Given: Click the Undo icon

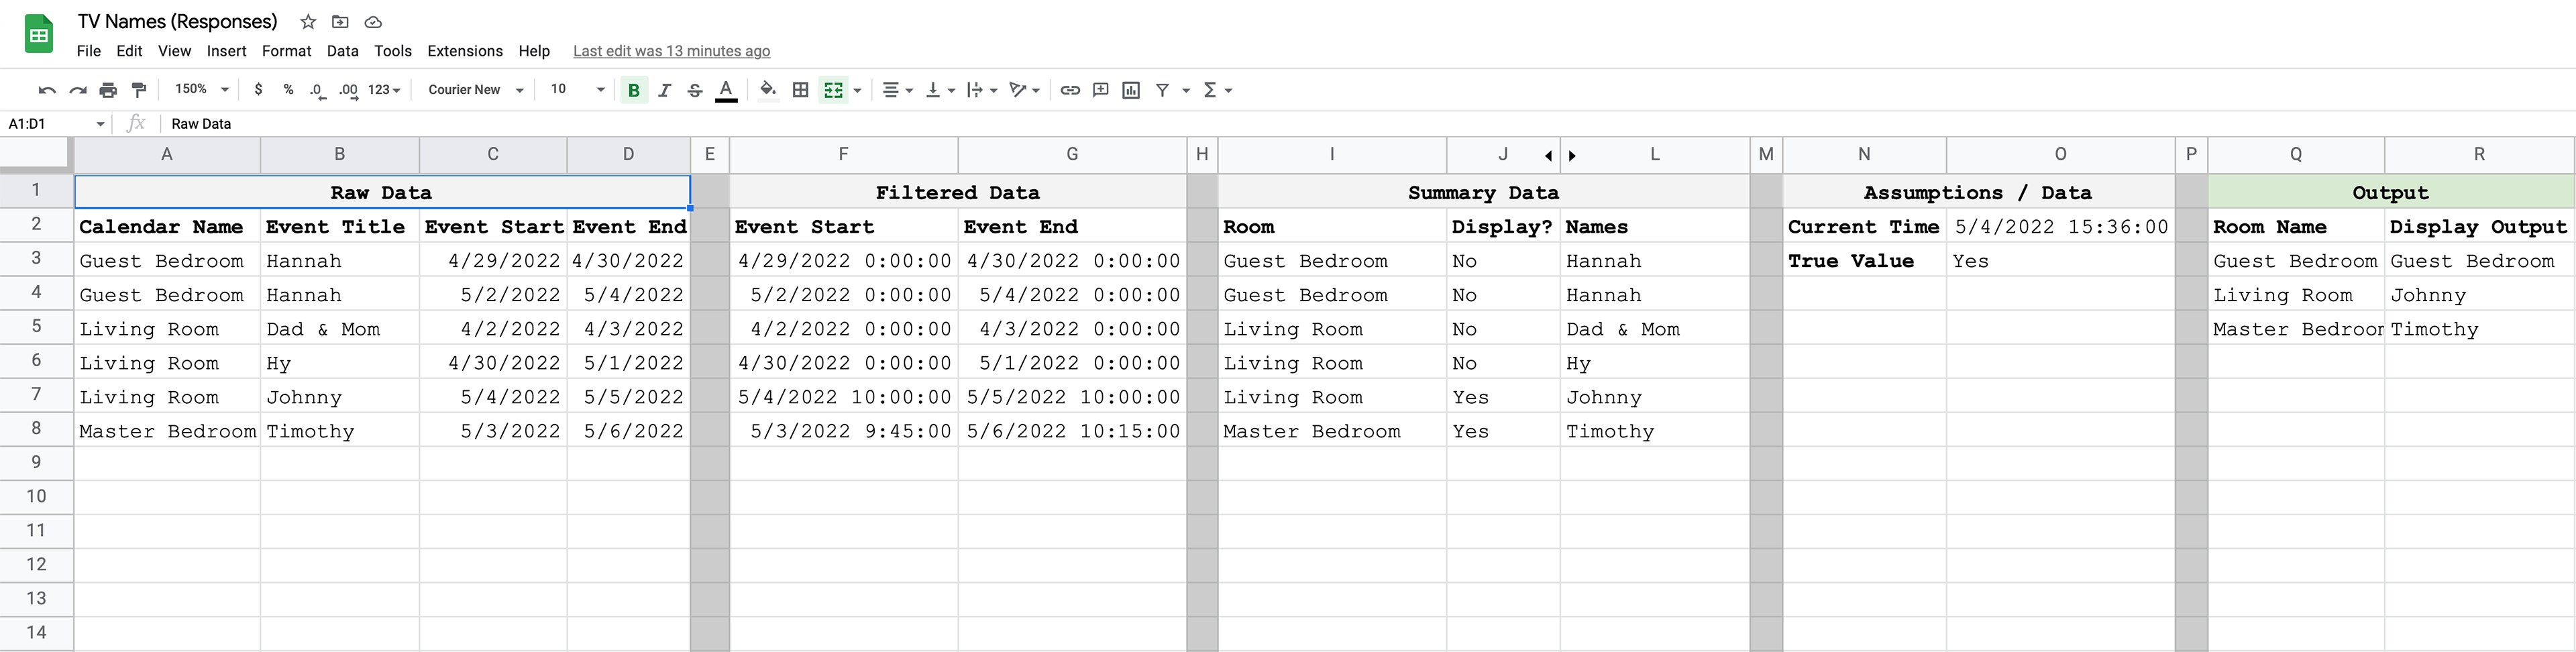Looking at the screenshot, I should click(46, 90).
